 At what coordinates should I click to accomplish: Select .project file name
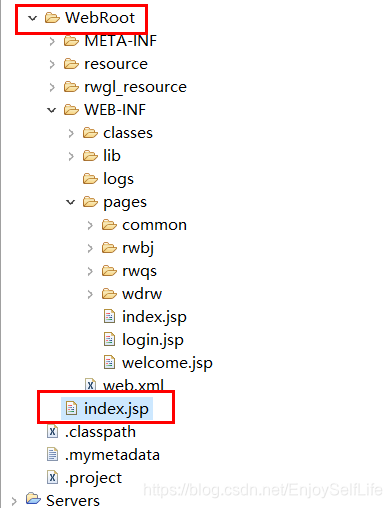[x=93, y=478]
